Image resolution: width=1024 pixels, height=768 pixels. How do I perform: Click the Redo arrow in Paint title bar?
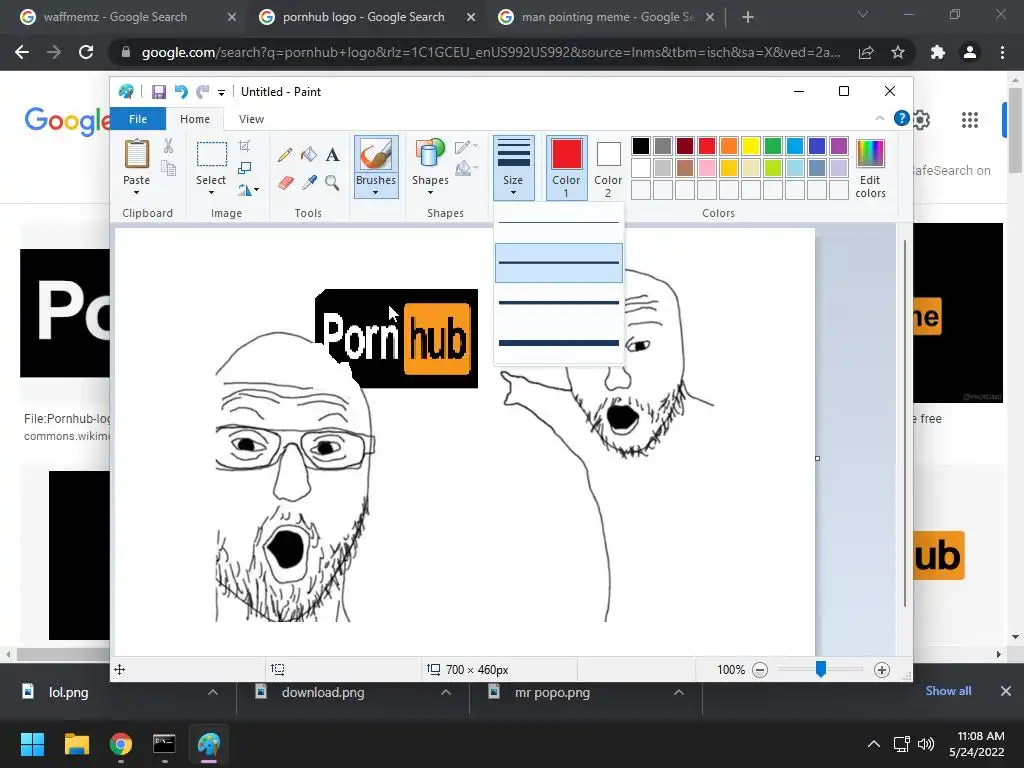point(203,92)
